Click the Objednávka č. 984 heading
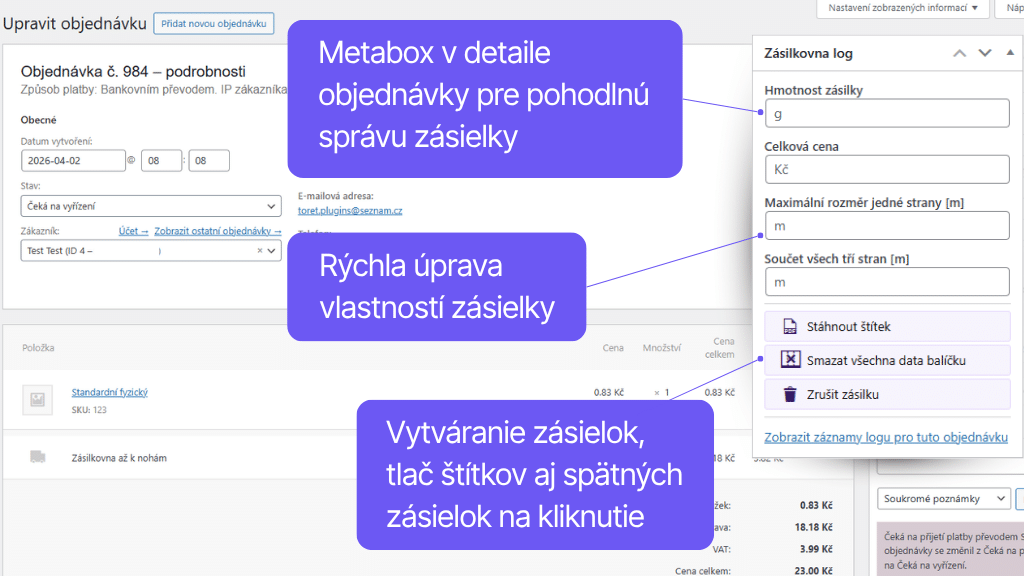This screenshot has height=576, width=1024. 133,71
